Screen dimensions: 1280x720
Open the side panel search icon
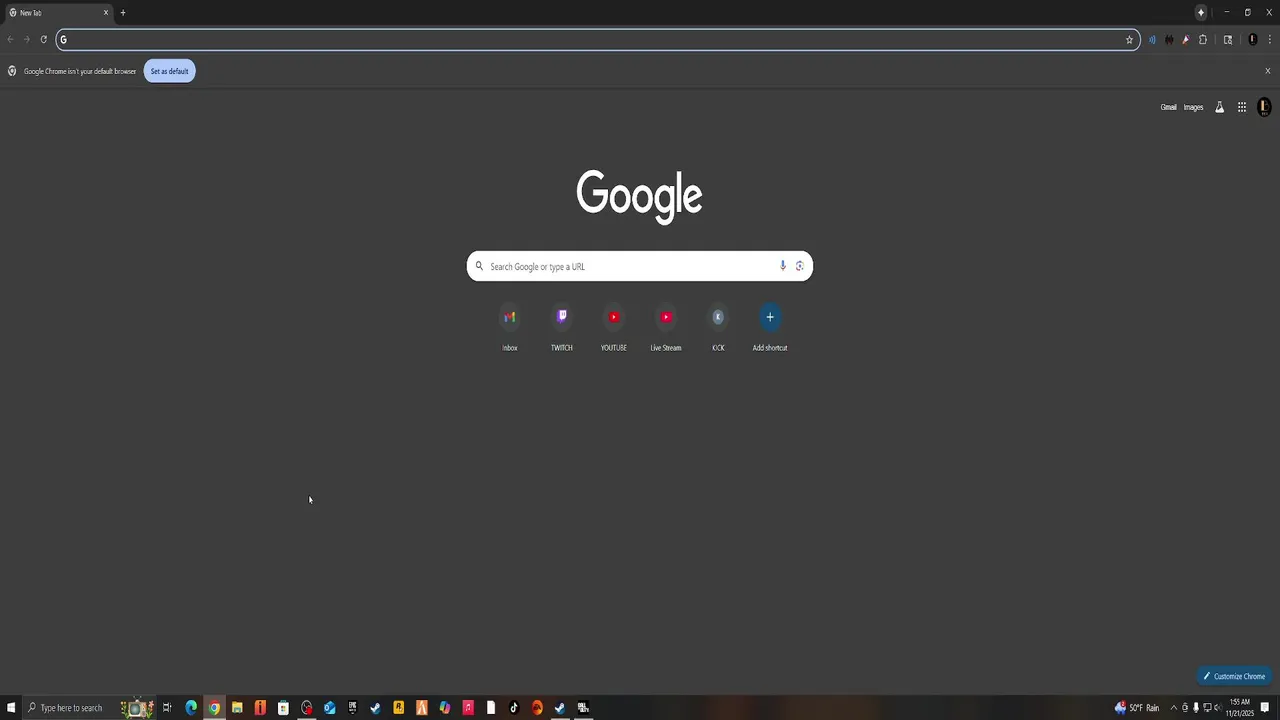(1228, 40)
